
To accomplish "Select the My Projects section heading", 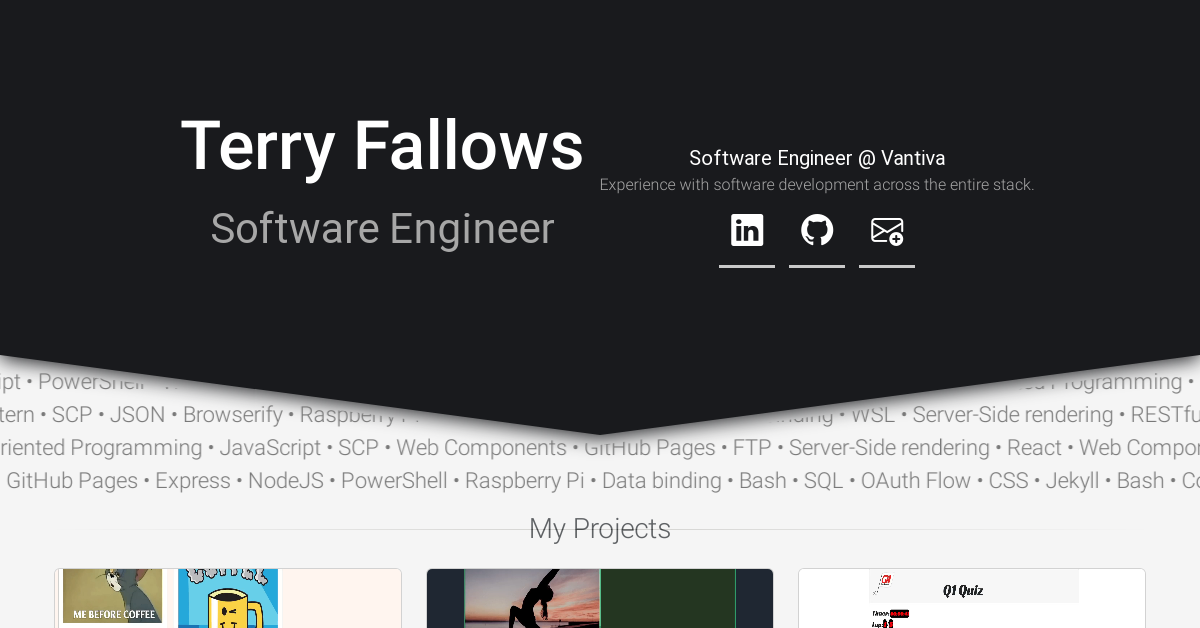I will click(599, 528).
